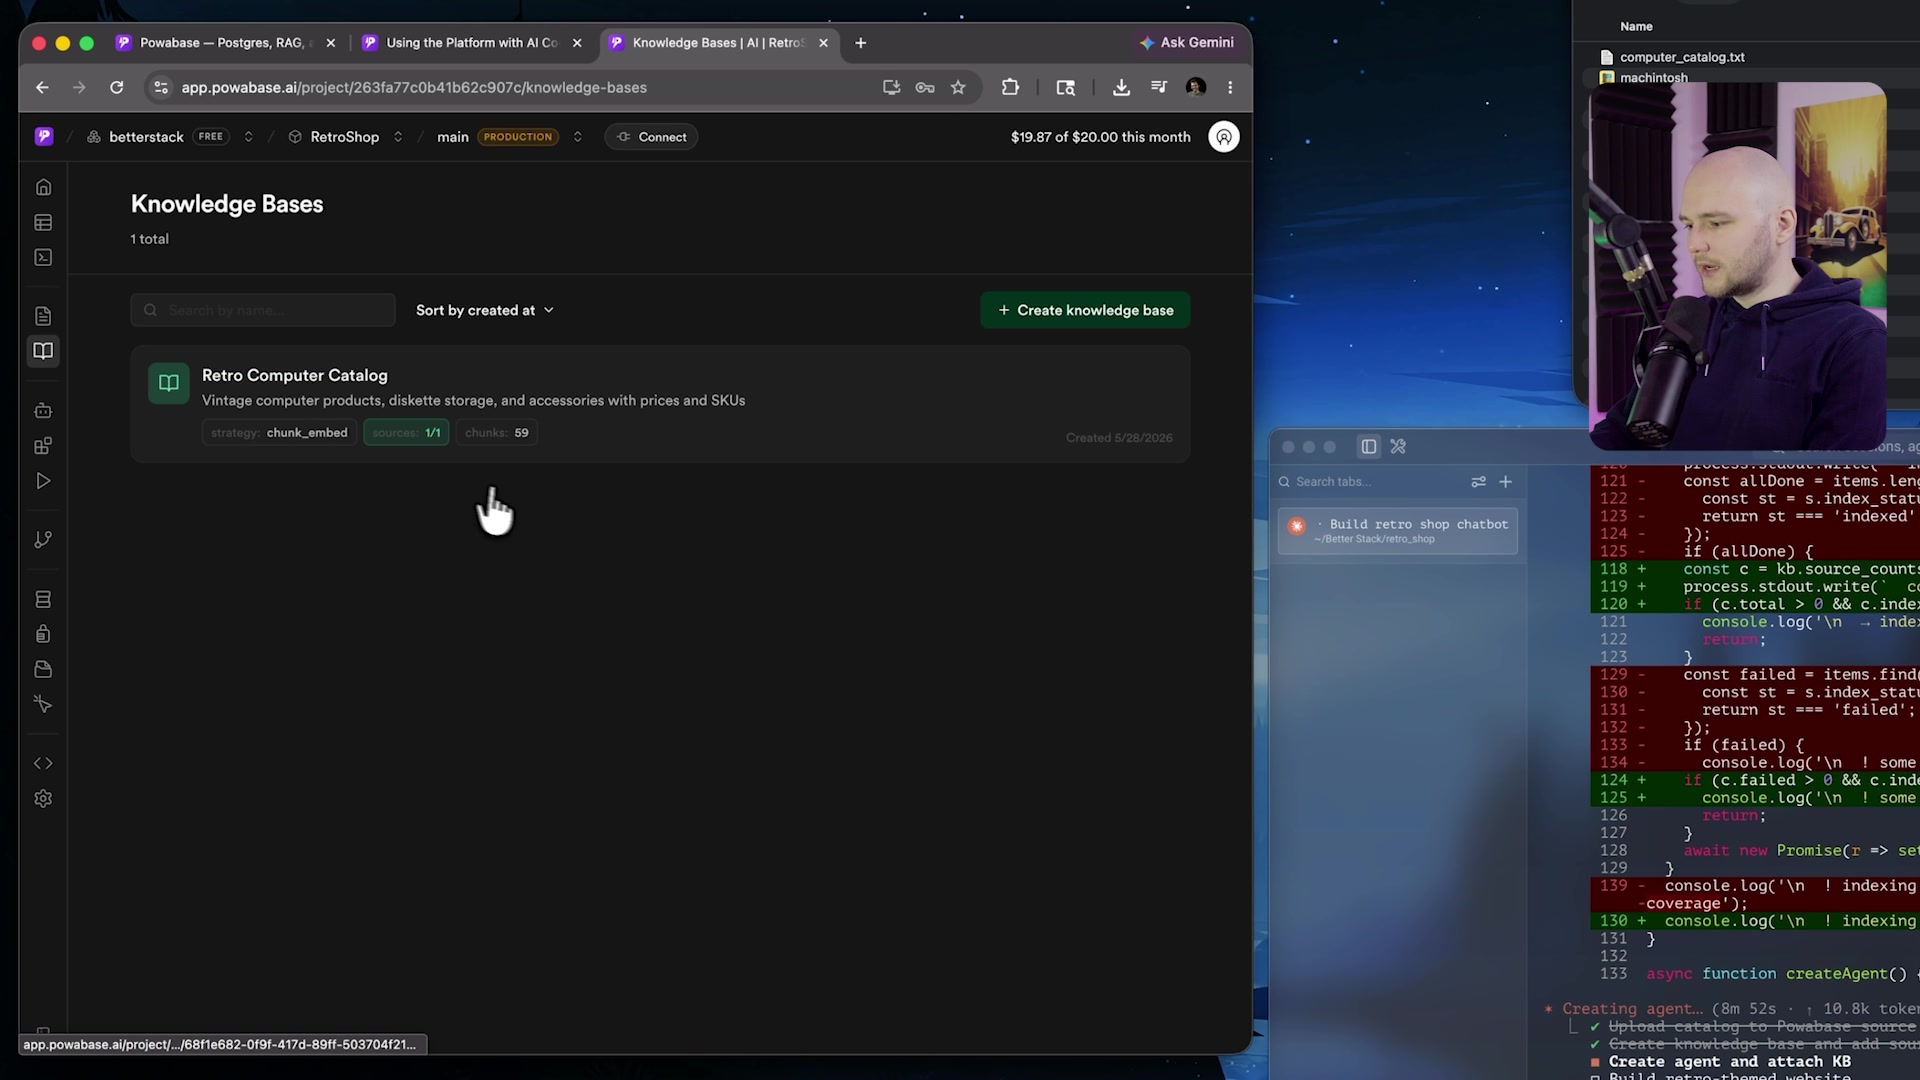Expand the RetroShop project switcher
This screenshot has height=1080, width=1920.
click(x=398, y=137)
